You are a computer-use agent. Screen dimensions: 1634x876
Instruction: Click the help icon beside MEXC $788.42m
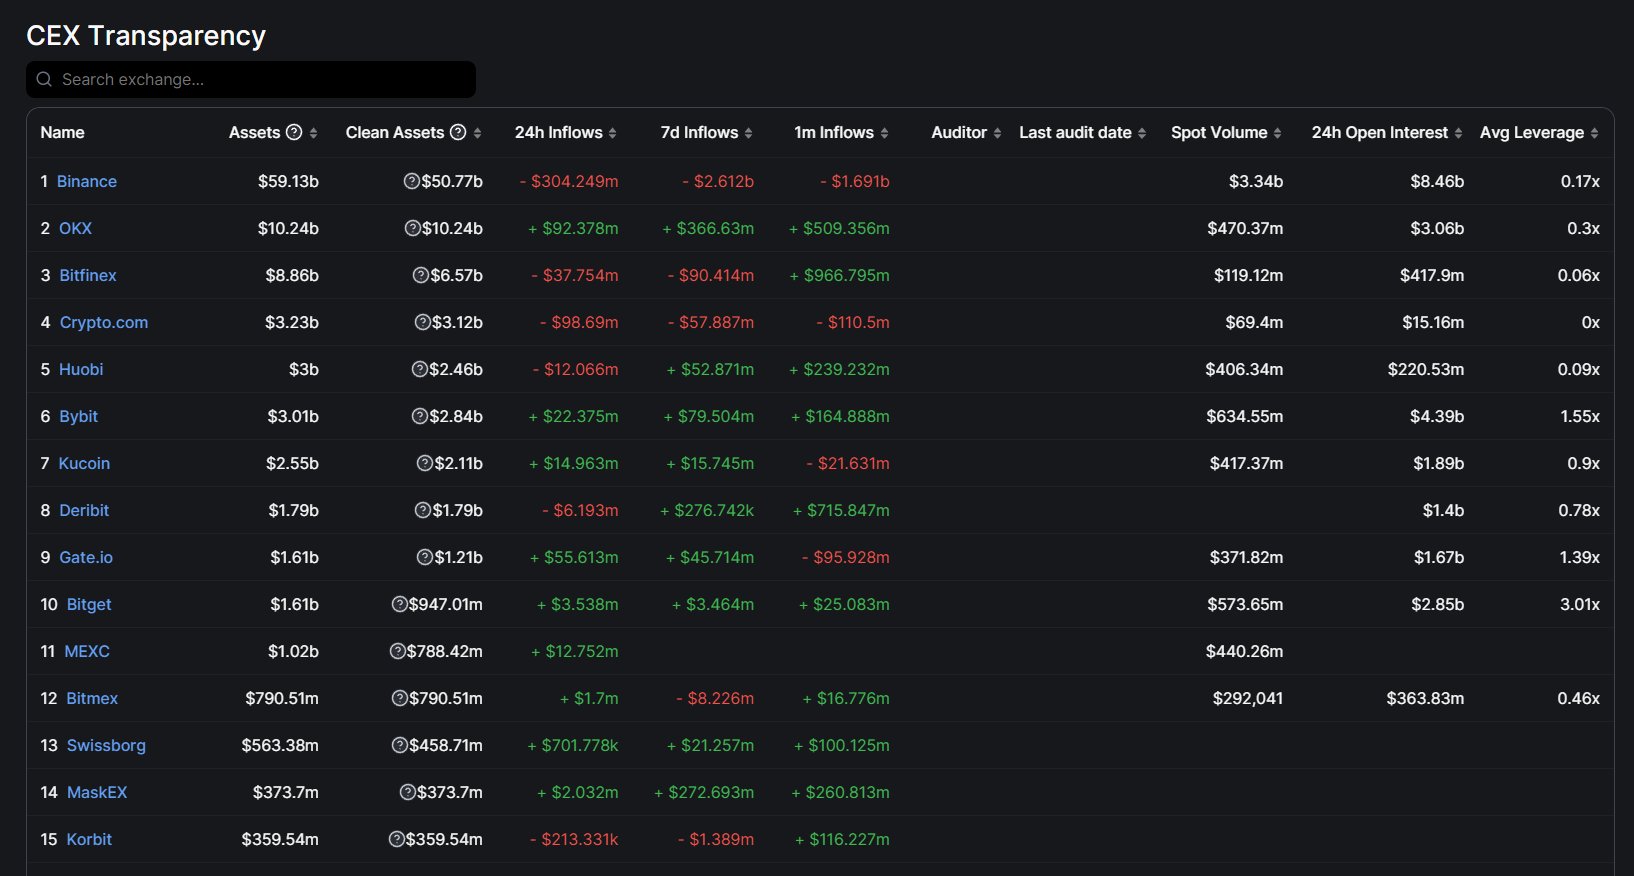coord(397,651)
